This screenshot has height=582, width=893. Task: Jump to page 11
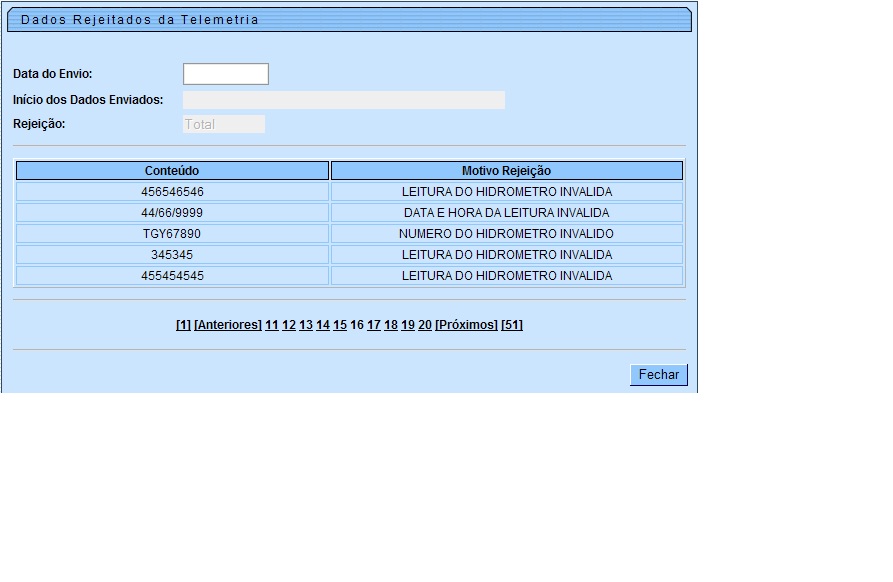[271, 325]
